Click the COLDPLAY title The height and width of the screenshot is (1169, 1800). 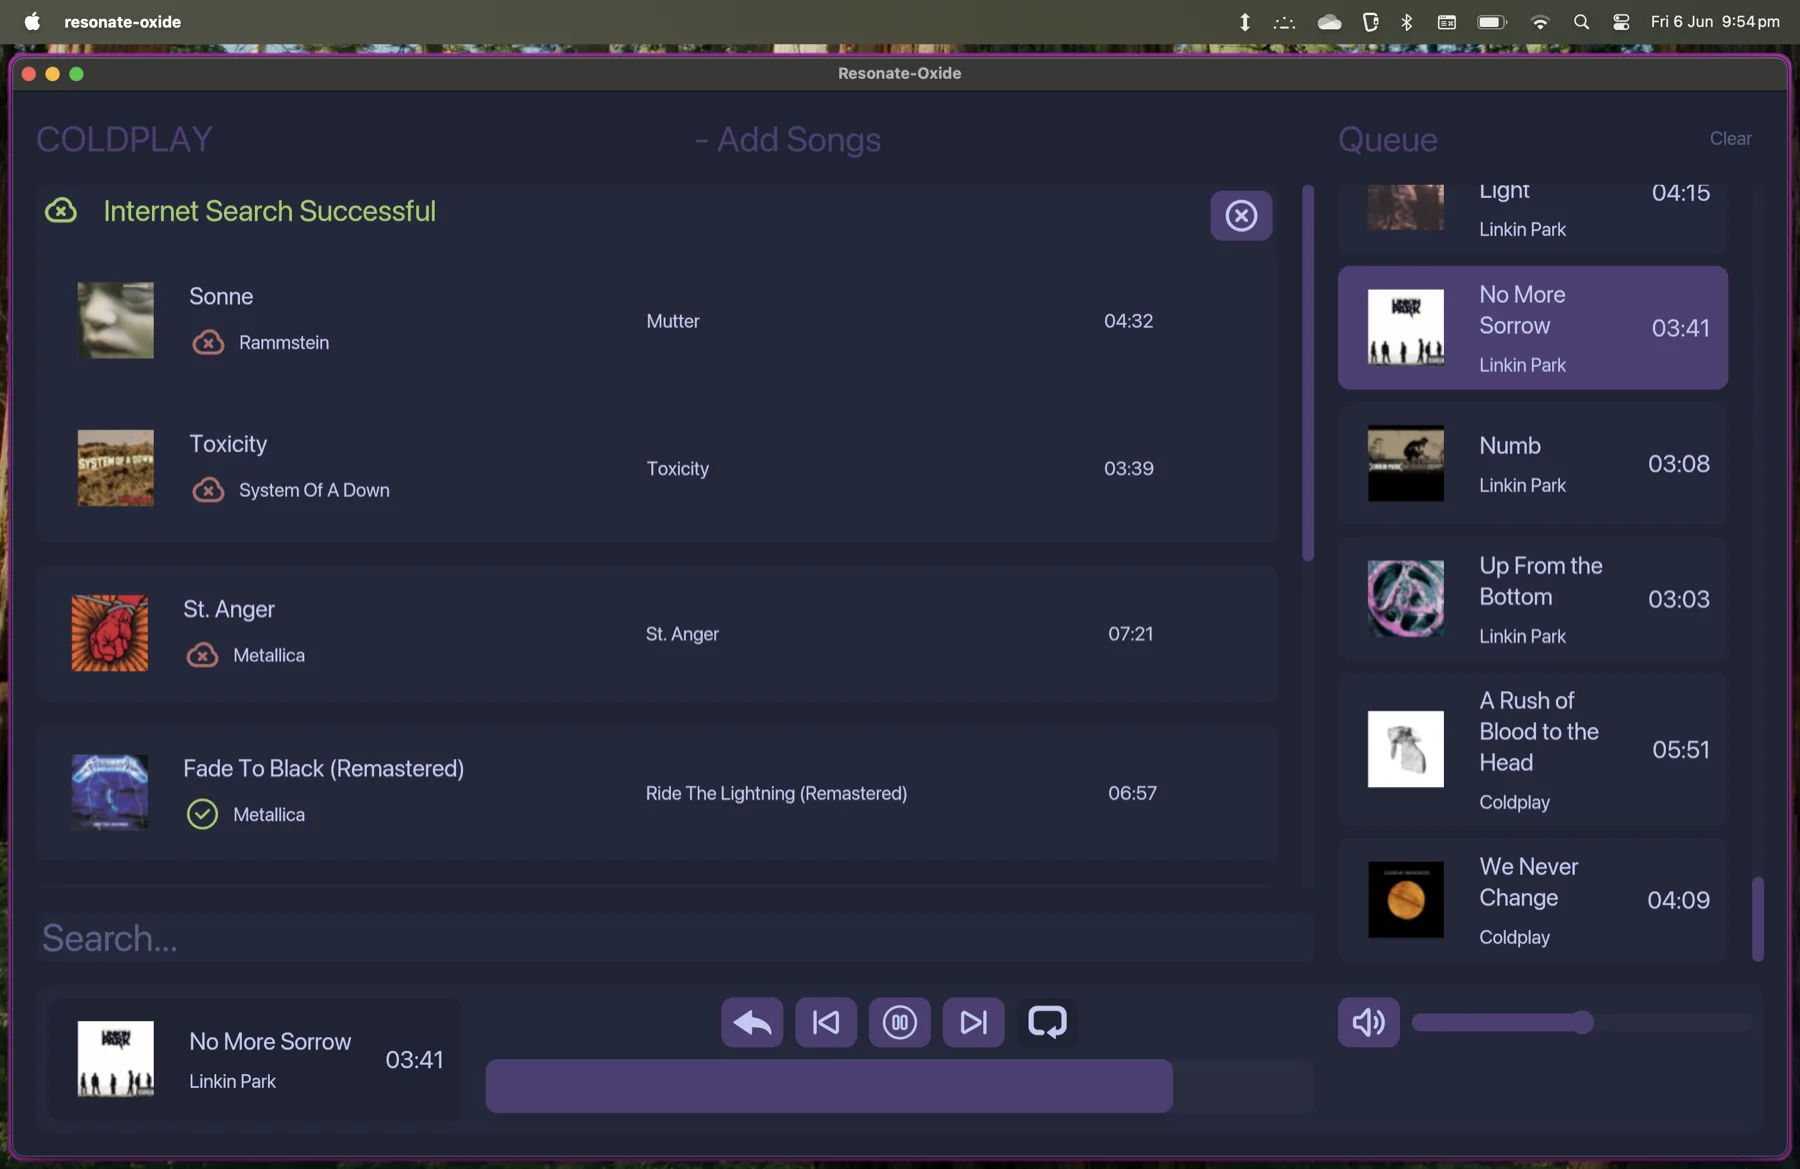124,139
